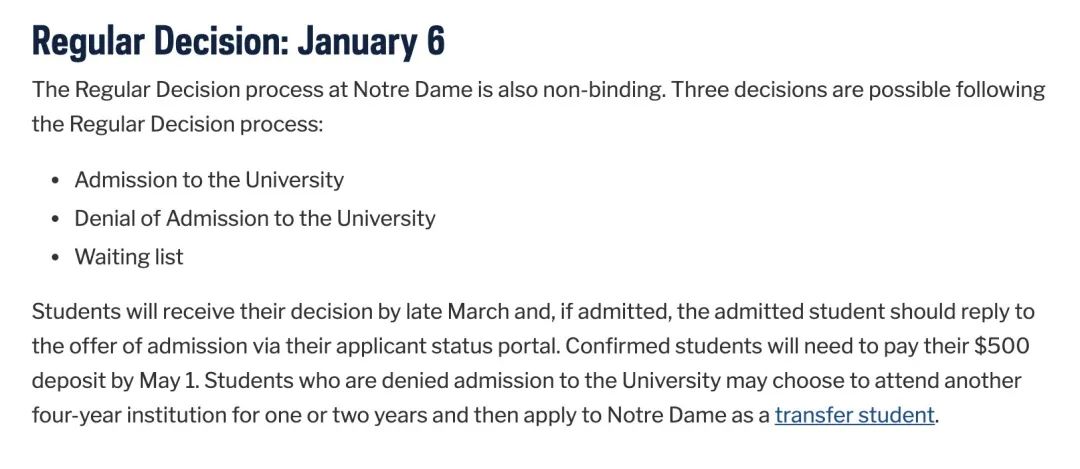The height and width of the screenshot is (469, 1080).
Task: Open the transfer student link
Action: click(x=854, y=414)
